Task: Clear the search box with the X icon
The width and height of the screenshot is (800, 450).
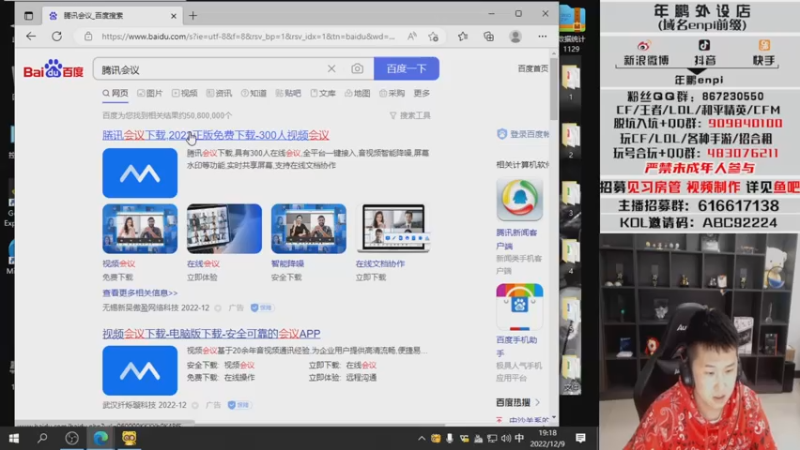Action: point(332,68)
